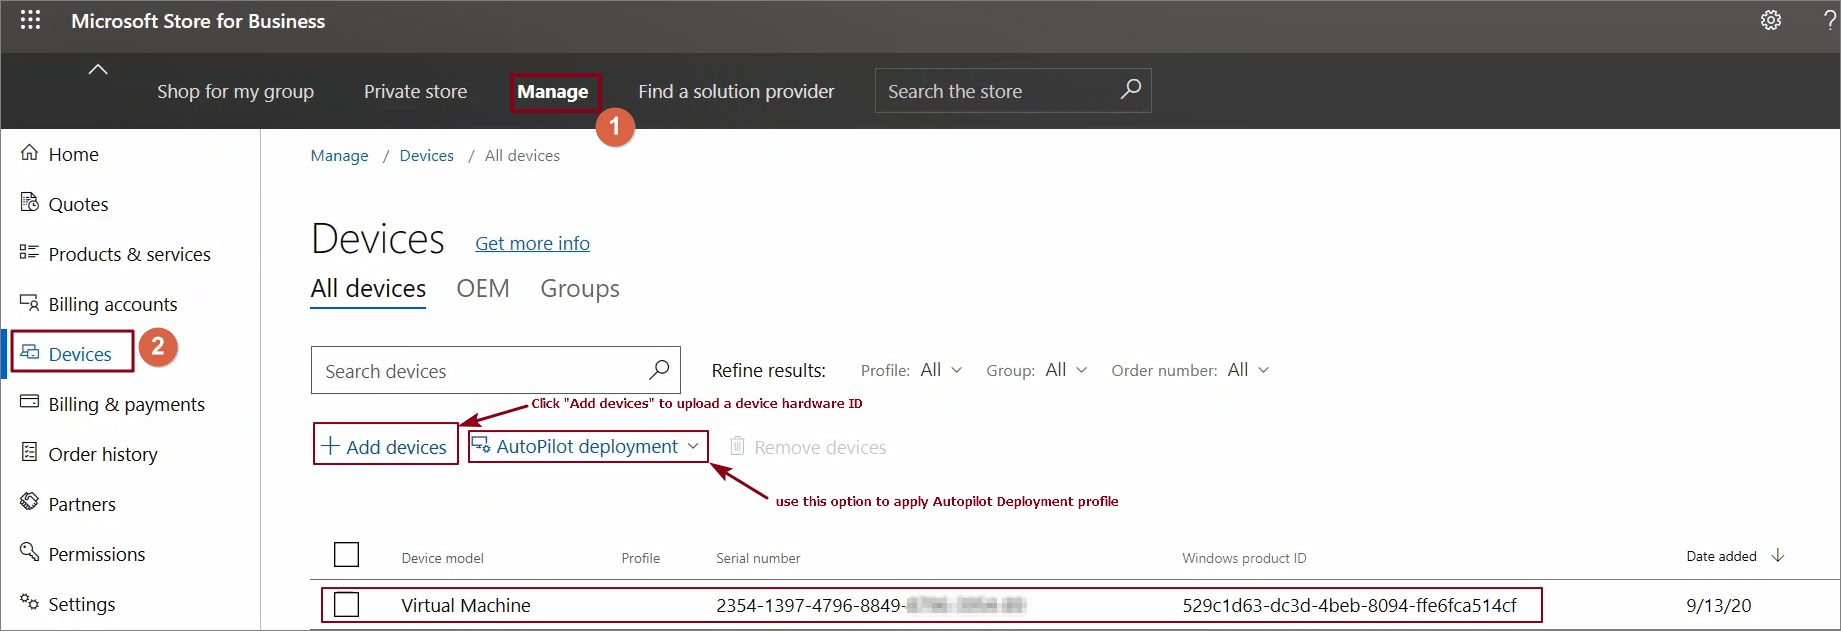Click the Serial number column header

point(758,558)
